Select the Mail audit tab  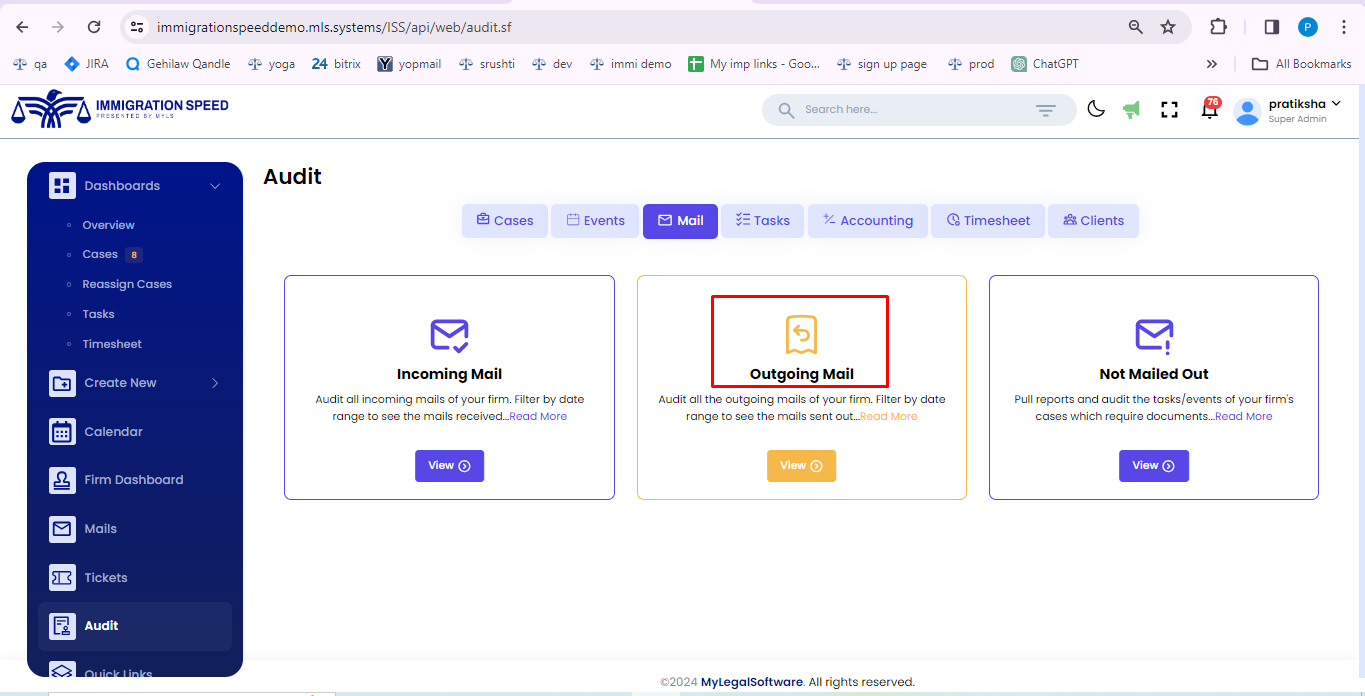pos(680,221)
